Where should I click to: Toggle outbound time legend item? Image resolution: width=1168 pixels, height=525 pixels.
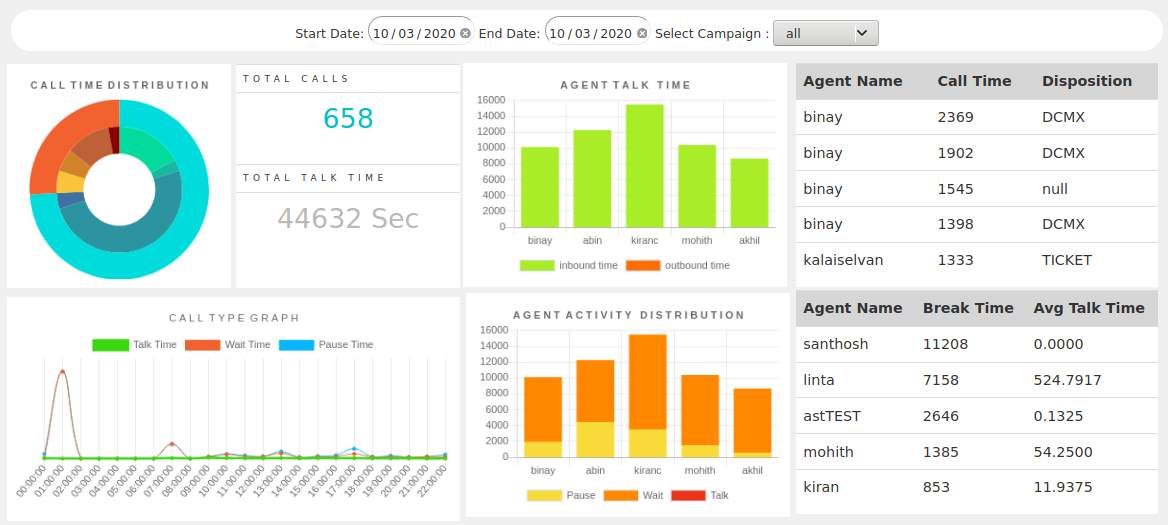click(677, 266)
